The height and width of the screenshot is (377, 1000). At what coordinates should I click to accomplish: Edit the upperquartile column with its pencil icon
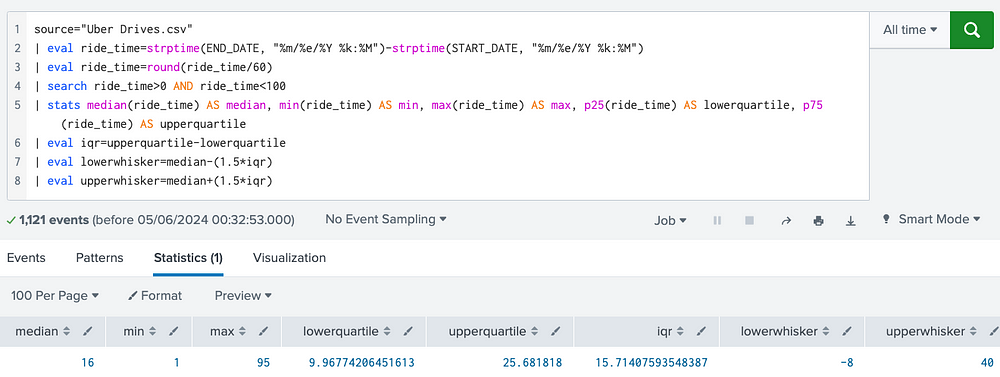coord(556,331)
